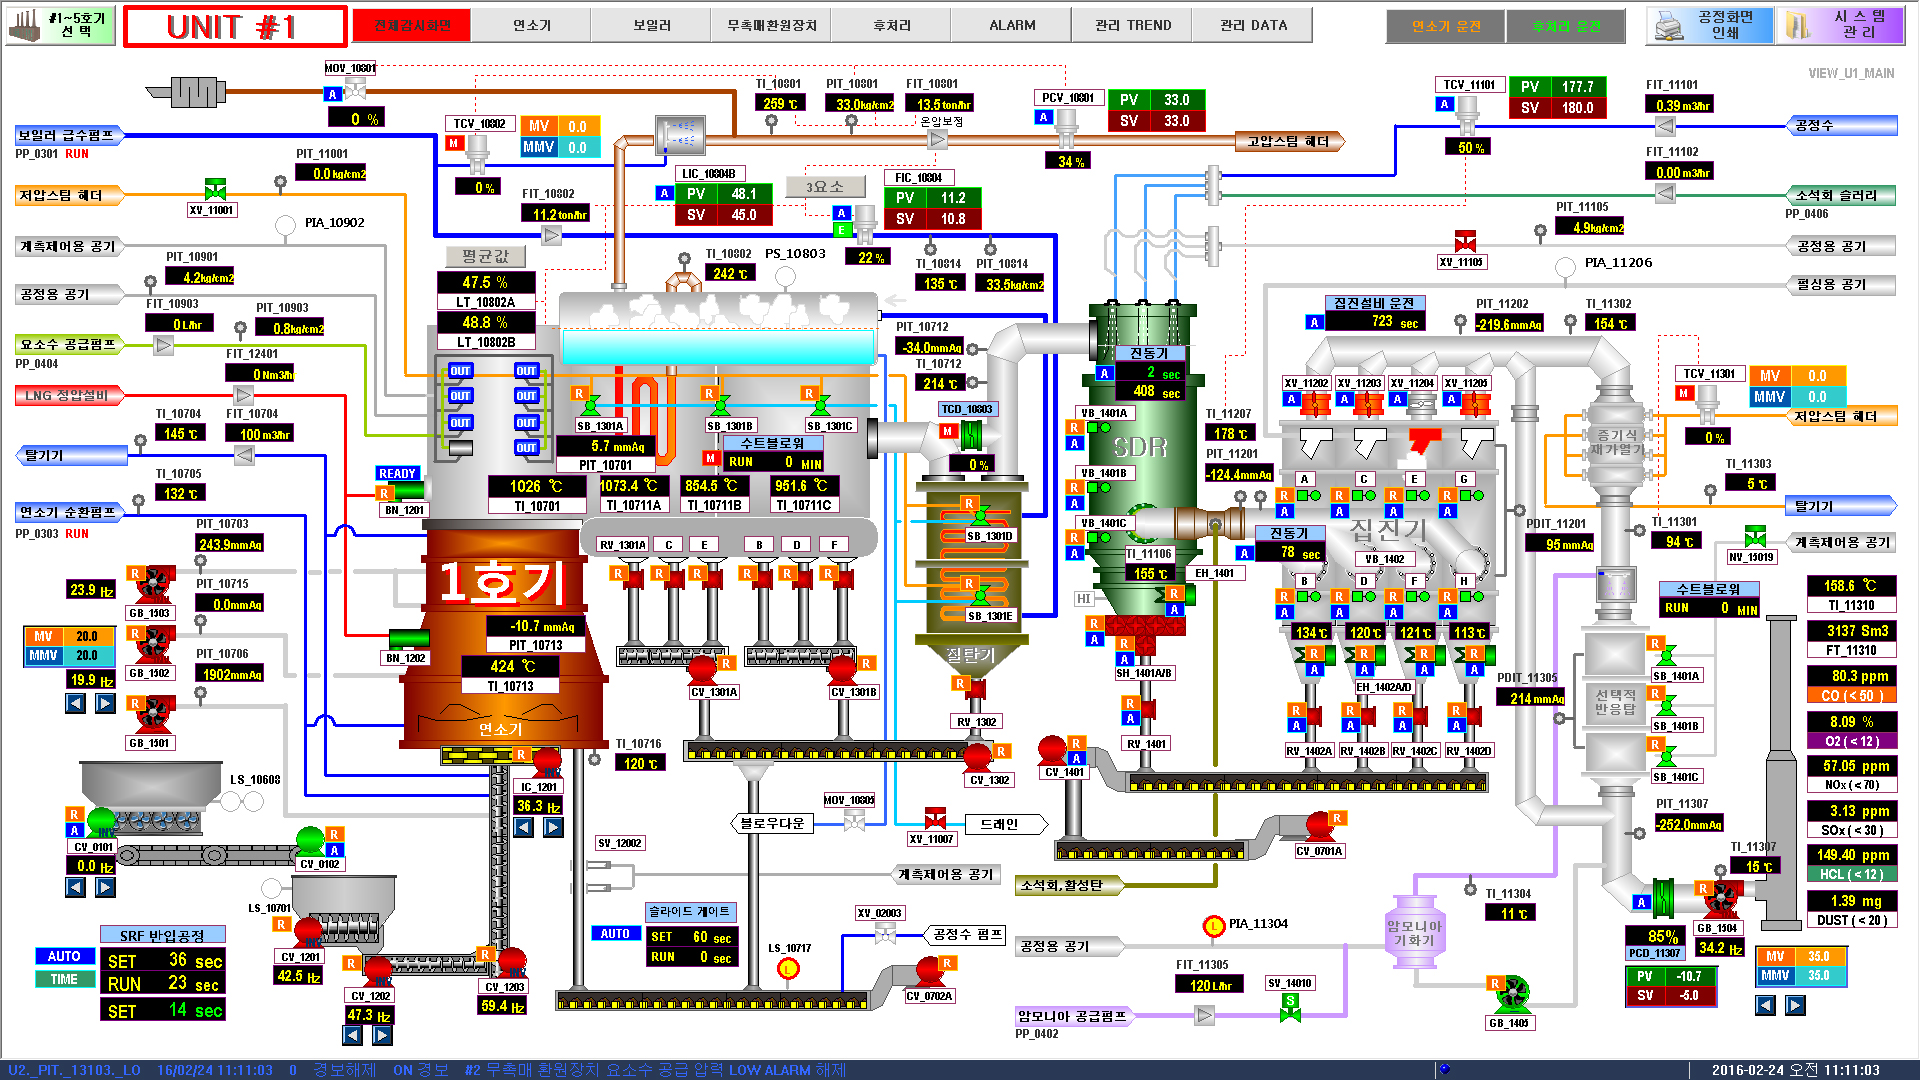Open the #1~5호기 선택 unit selector
This screenshot has height=1080, width=1920.
[x=61, y=25]
